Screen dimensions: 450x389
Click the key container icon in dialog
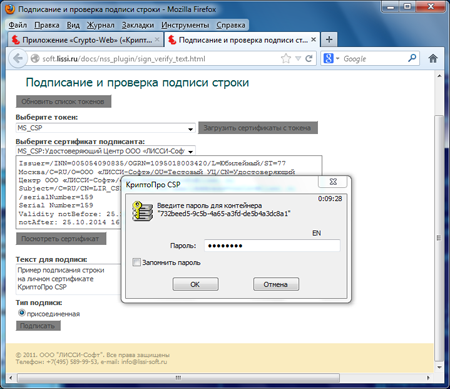[x=142, y=211]
